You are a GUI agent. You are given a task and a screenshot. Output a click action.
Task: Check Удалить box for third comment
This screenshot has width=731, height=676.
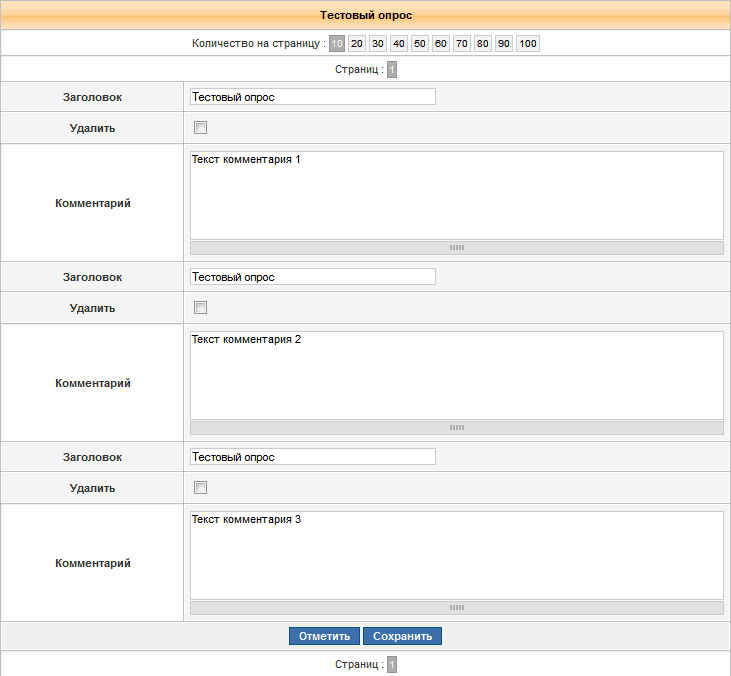pos(200,488)
